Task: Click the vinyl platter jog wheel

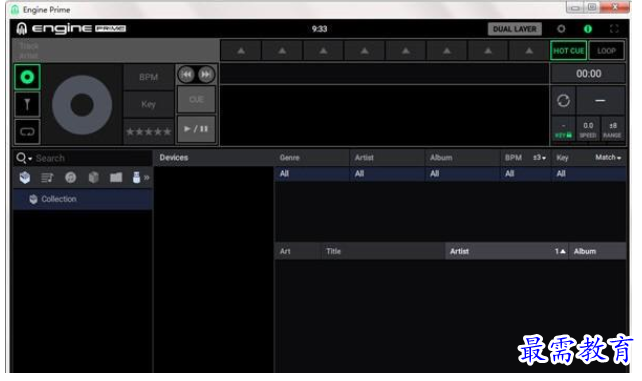Action: [x=82, y=105]
